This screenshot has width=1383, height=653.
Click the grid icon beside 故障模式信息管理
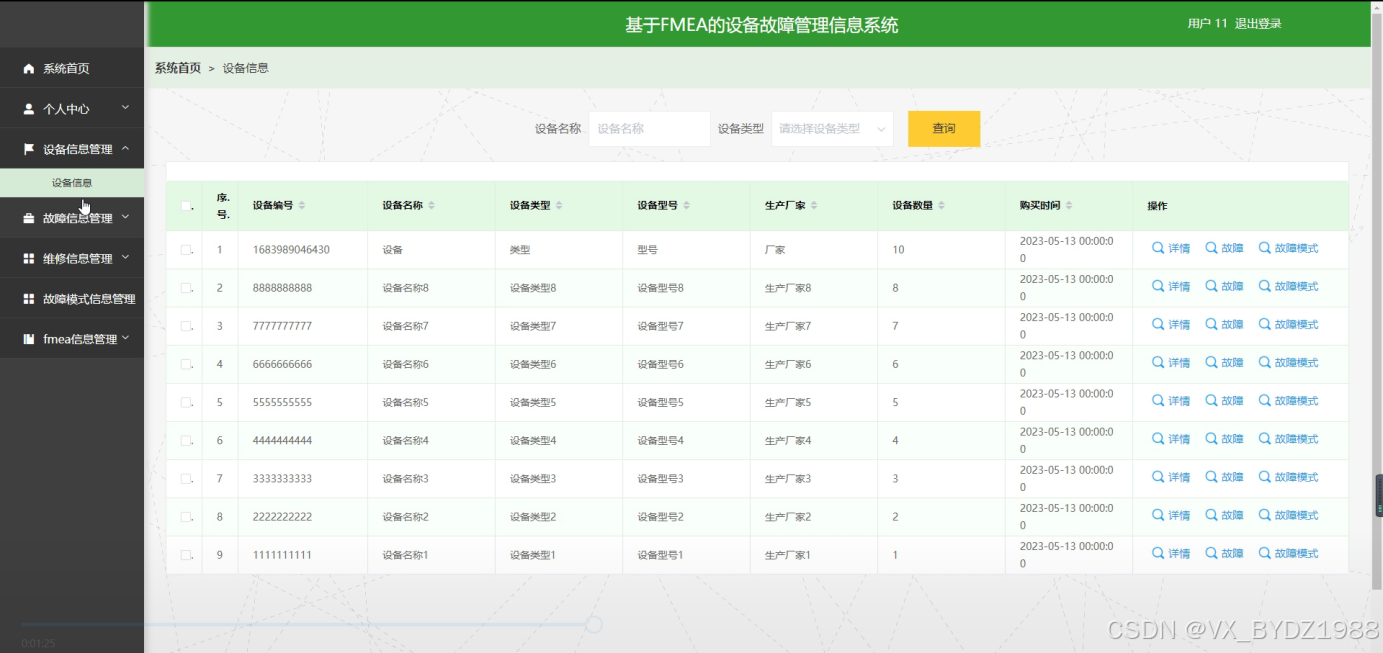tap(29, 299)
